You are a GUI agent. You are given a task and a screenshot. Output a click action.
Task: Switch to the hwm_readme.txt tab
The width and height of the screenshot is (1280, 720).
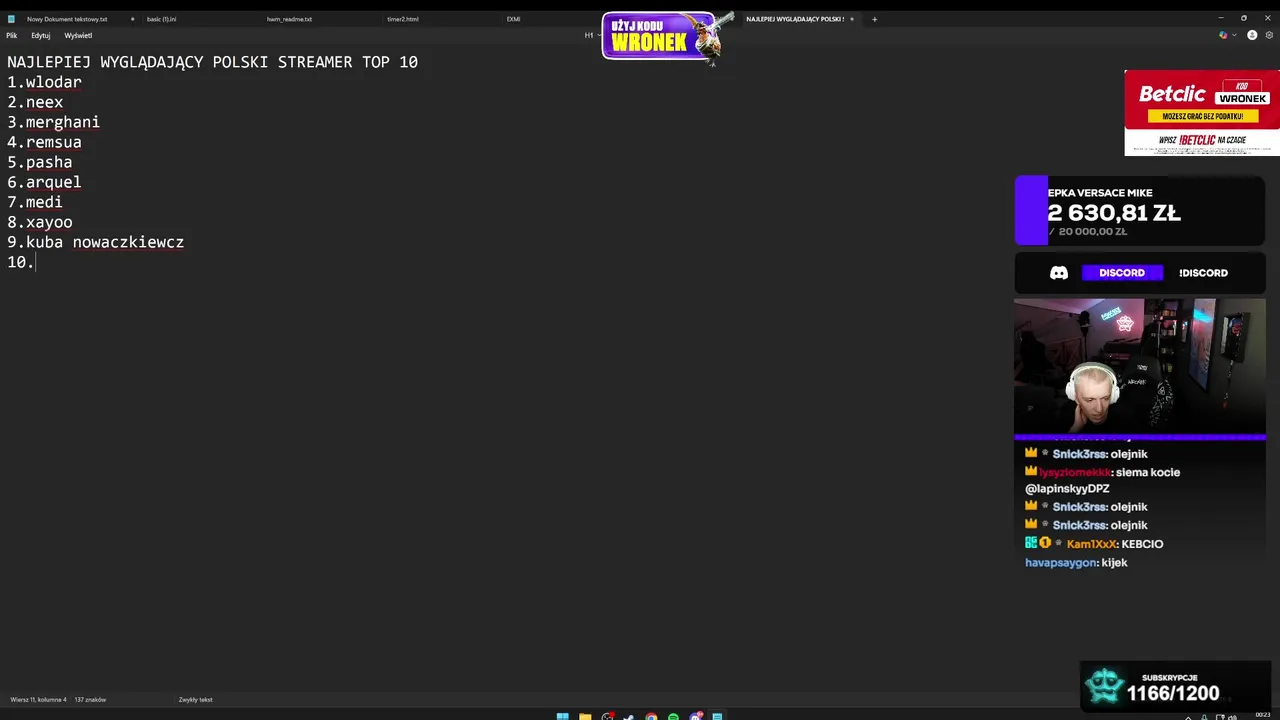(289, 19)
